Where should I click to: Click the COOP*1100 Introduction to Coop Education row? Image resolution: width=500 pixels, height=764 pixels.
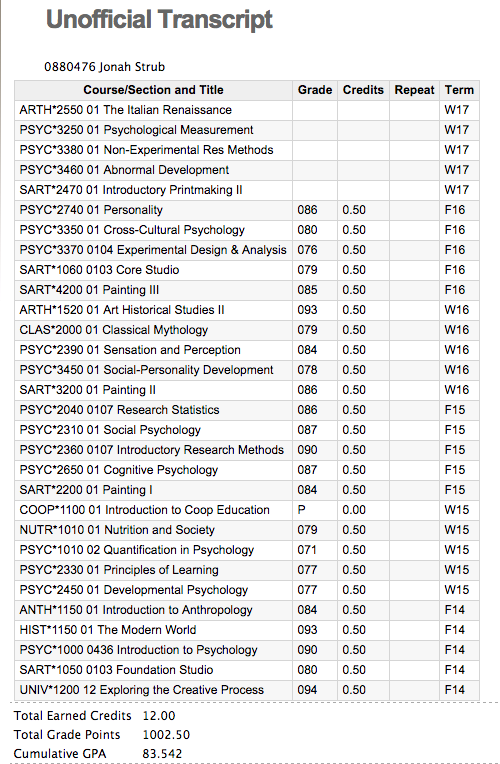click(247, 510)
